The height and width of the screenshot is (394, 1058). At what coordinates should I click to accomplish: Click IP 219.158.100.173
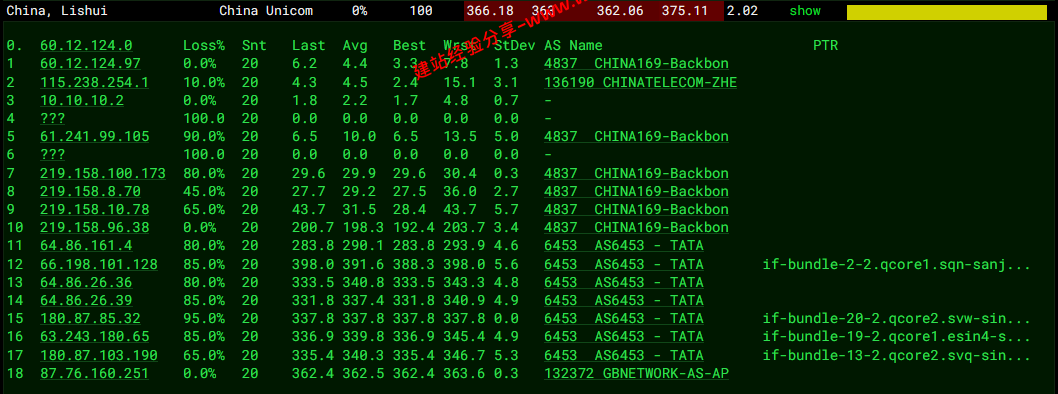click(103, 173)
